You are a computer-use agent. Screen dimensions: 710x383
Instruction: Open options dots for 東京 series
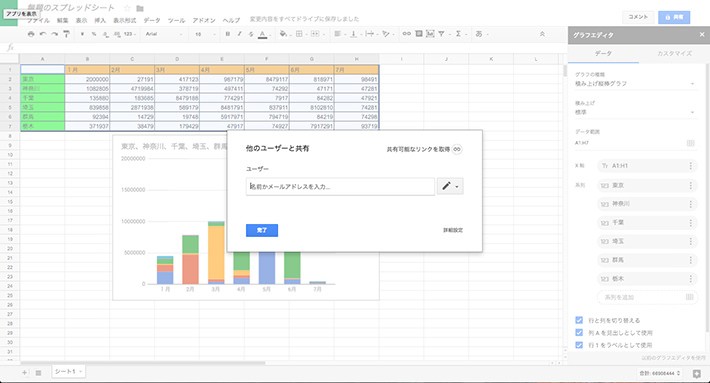pos(691,185)
